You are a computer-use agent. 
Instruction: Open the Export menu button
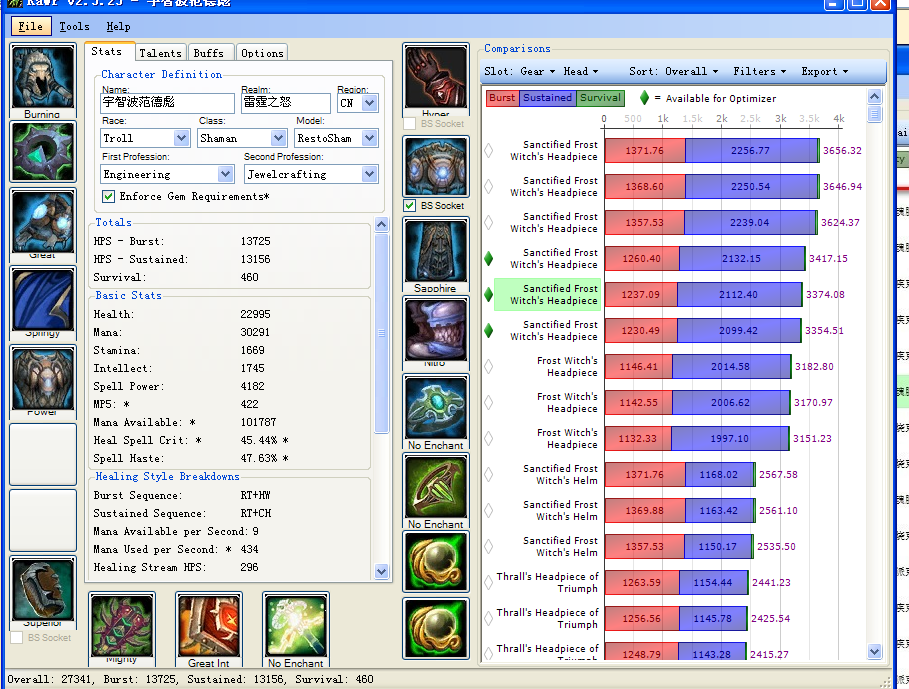click(x=824, y=71)
